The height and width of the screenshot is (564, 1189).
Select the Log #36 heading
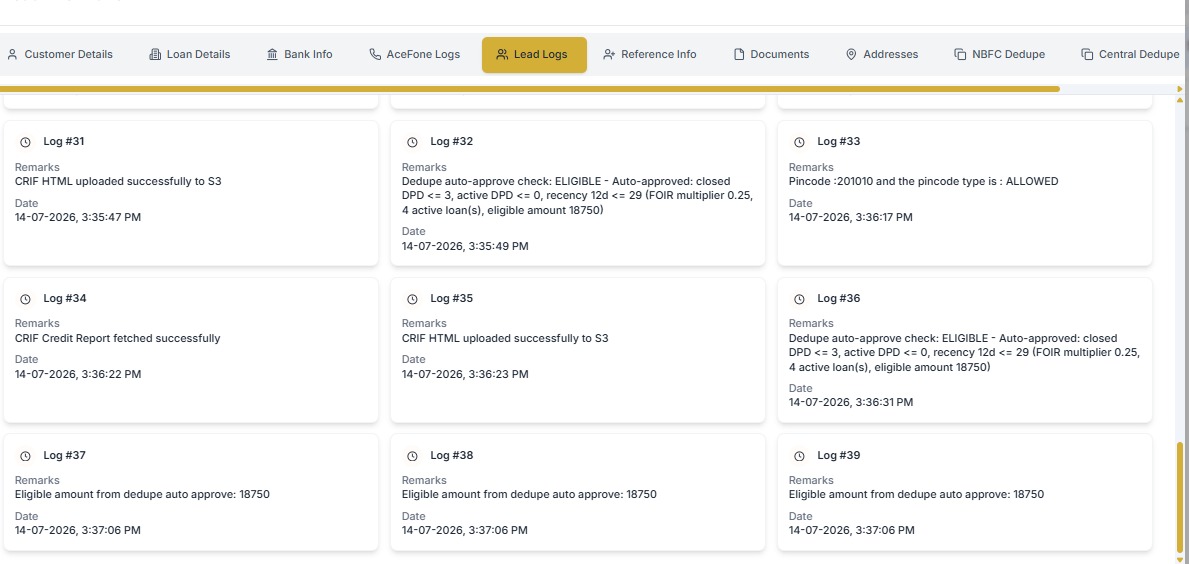pyautogui.click(x=839, y=299)
